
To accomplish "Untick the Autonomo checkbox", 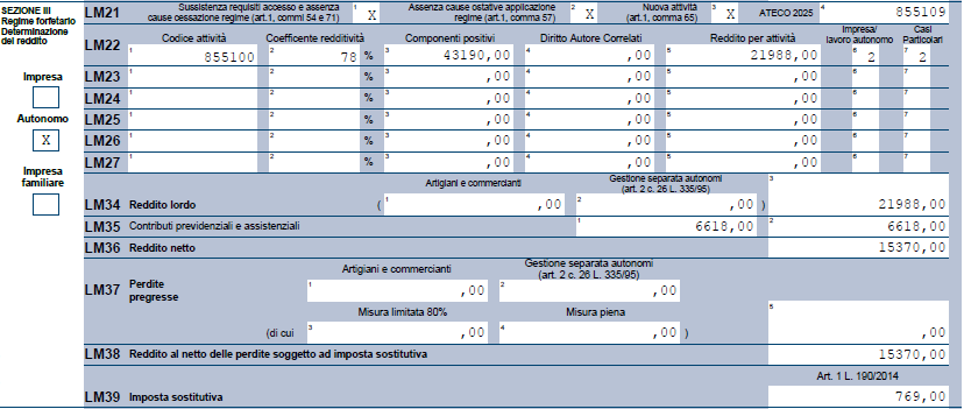I will point(46,140).
